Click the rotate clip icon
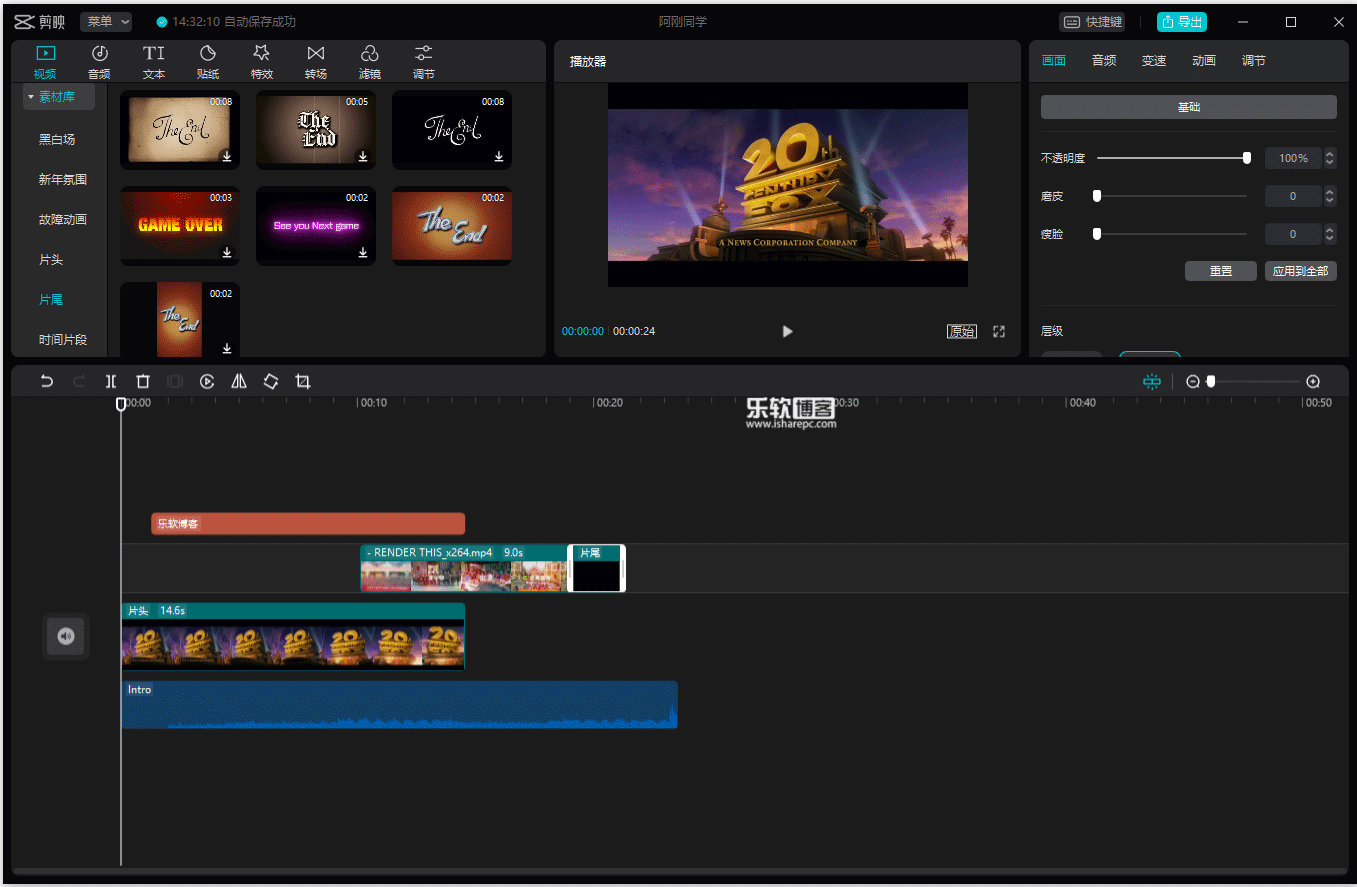The height and width of the screenshot is (887, 1357). pyautogui.click(x=271, y=381)
